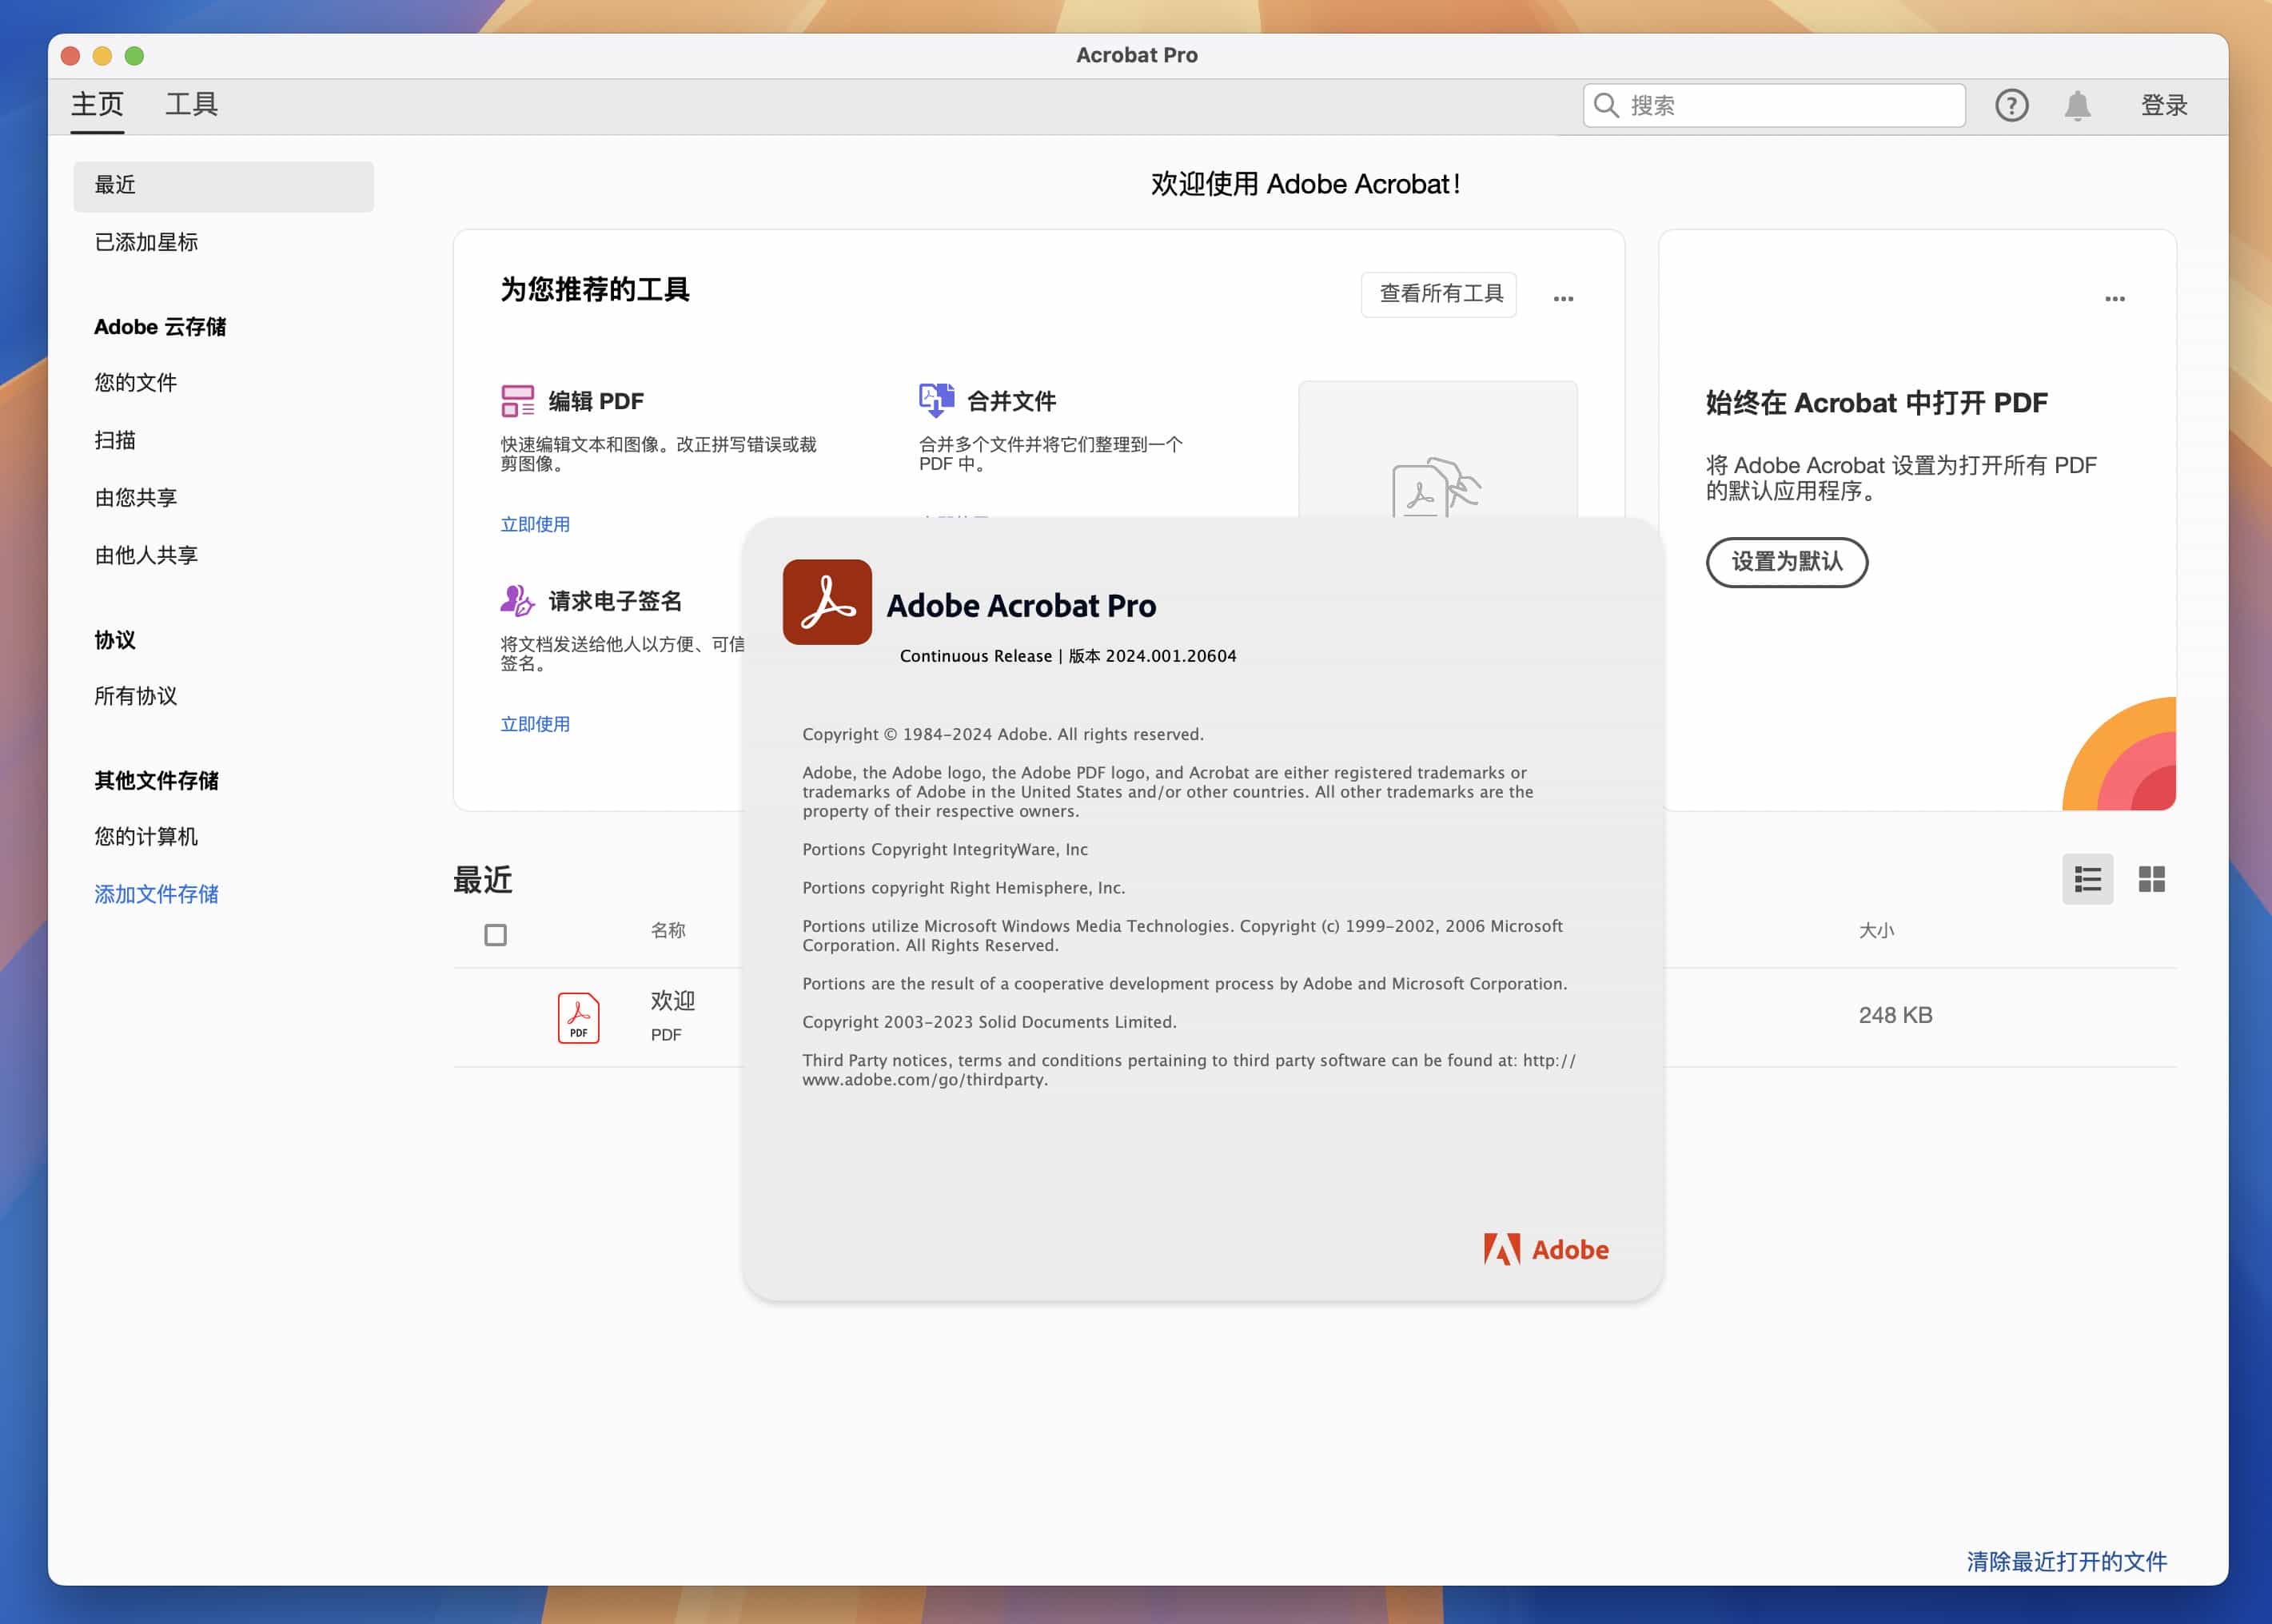Click the Request E-signatures icon
Screen dimensions: 2272x1624
(x=517, y=600)
